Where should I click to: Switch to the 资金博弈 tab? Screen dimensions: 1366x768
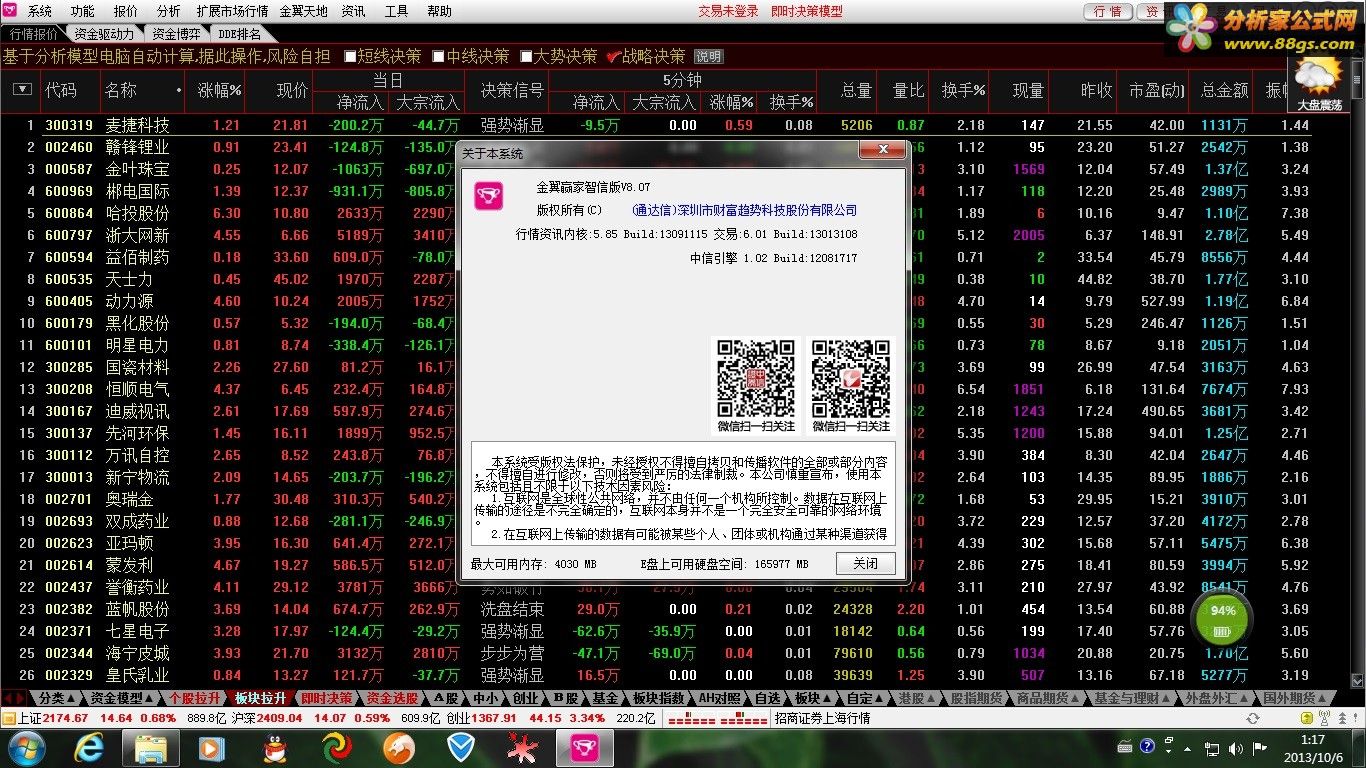[x=176, y=33]
